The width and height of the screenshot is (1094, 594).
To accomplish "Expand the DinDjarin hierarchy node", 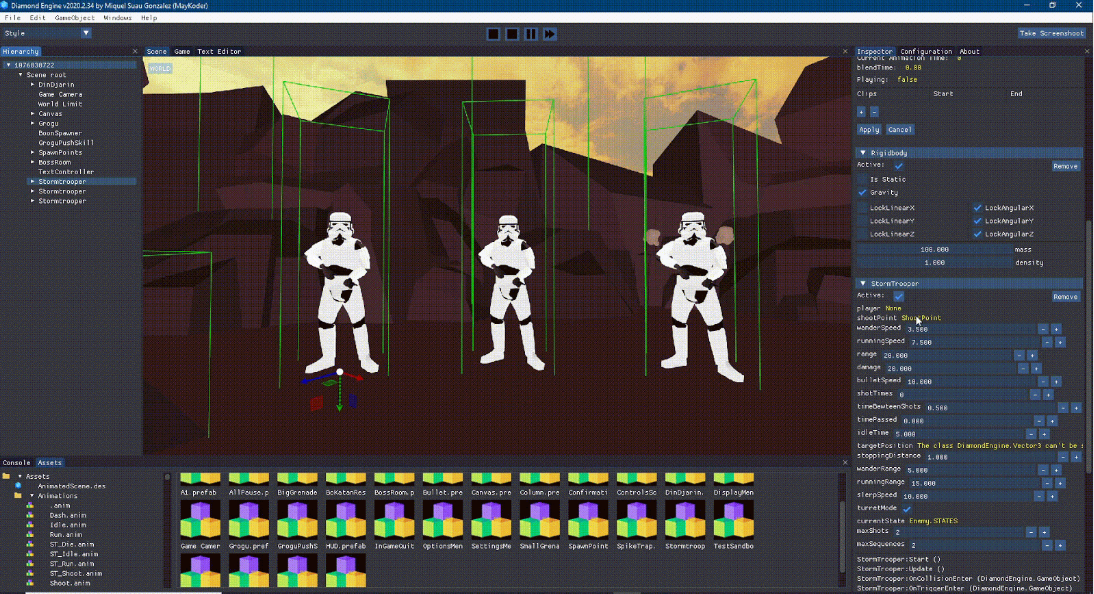I will (x=33, y=84).
